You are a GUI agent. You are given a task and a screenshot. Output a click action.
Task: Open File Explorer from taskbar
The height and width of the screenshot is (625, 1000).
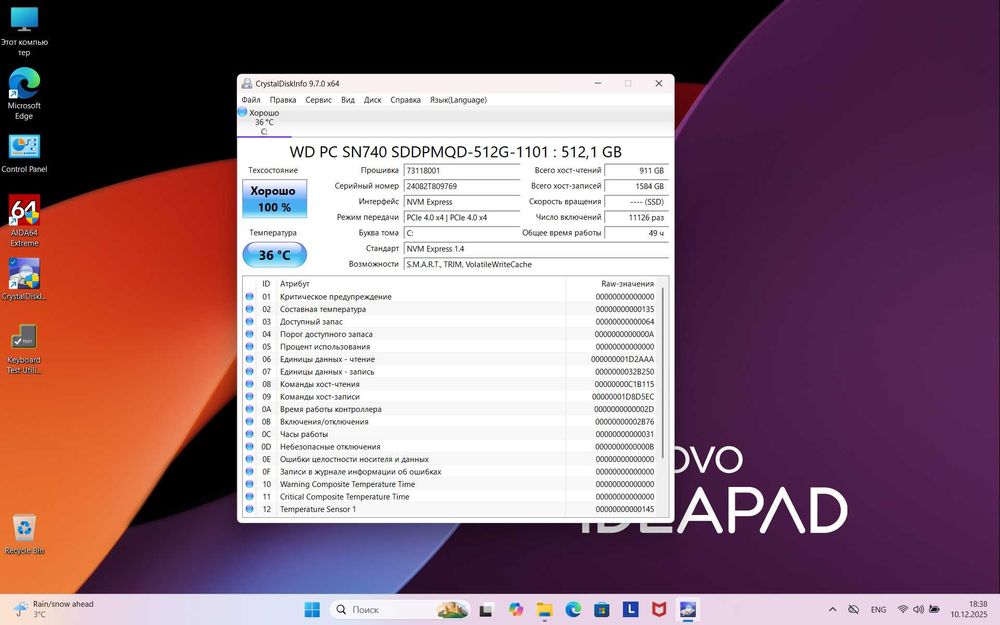544,610
